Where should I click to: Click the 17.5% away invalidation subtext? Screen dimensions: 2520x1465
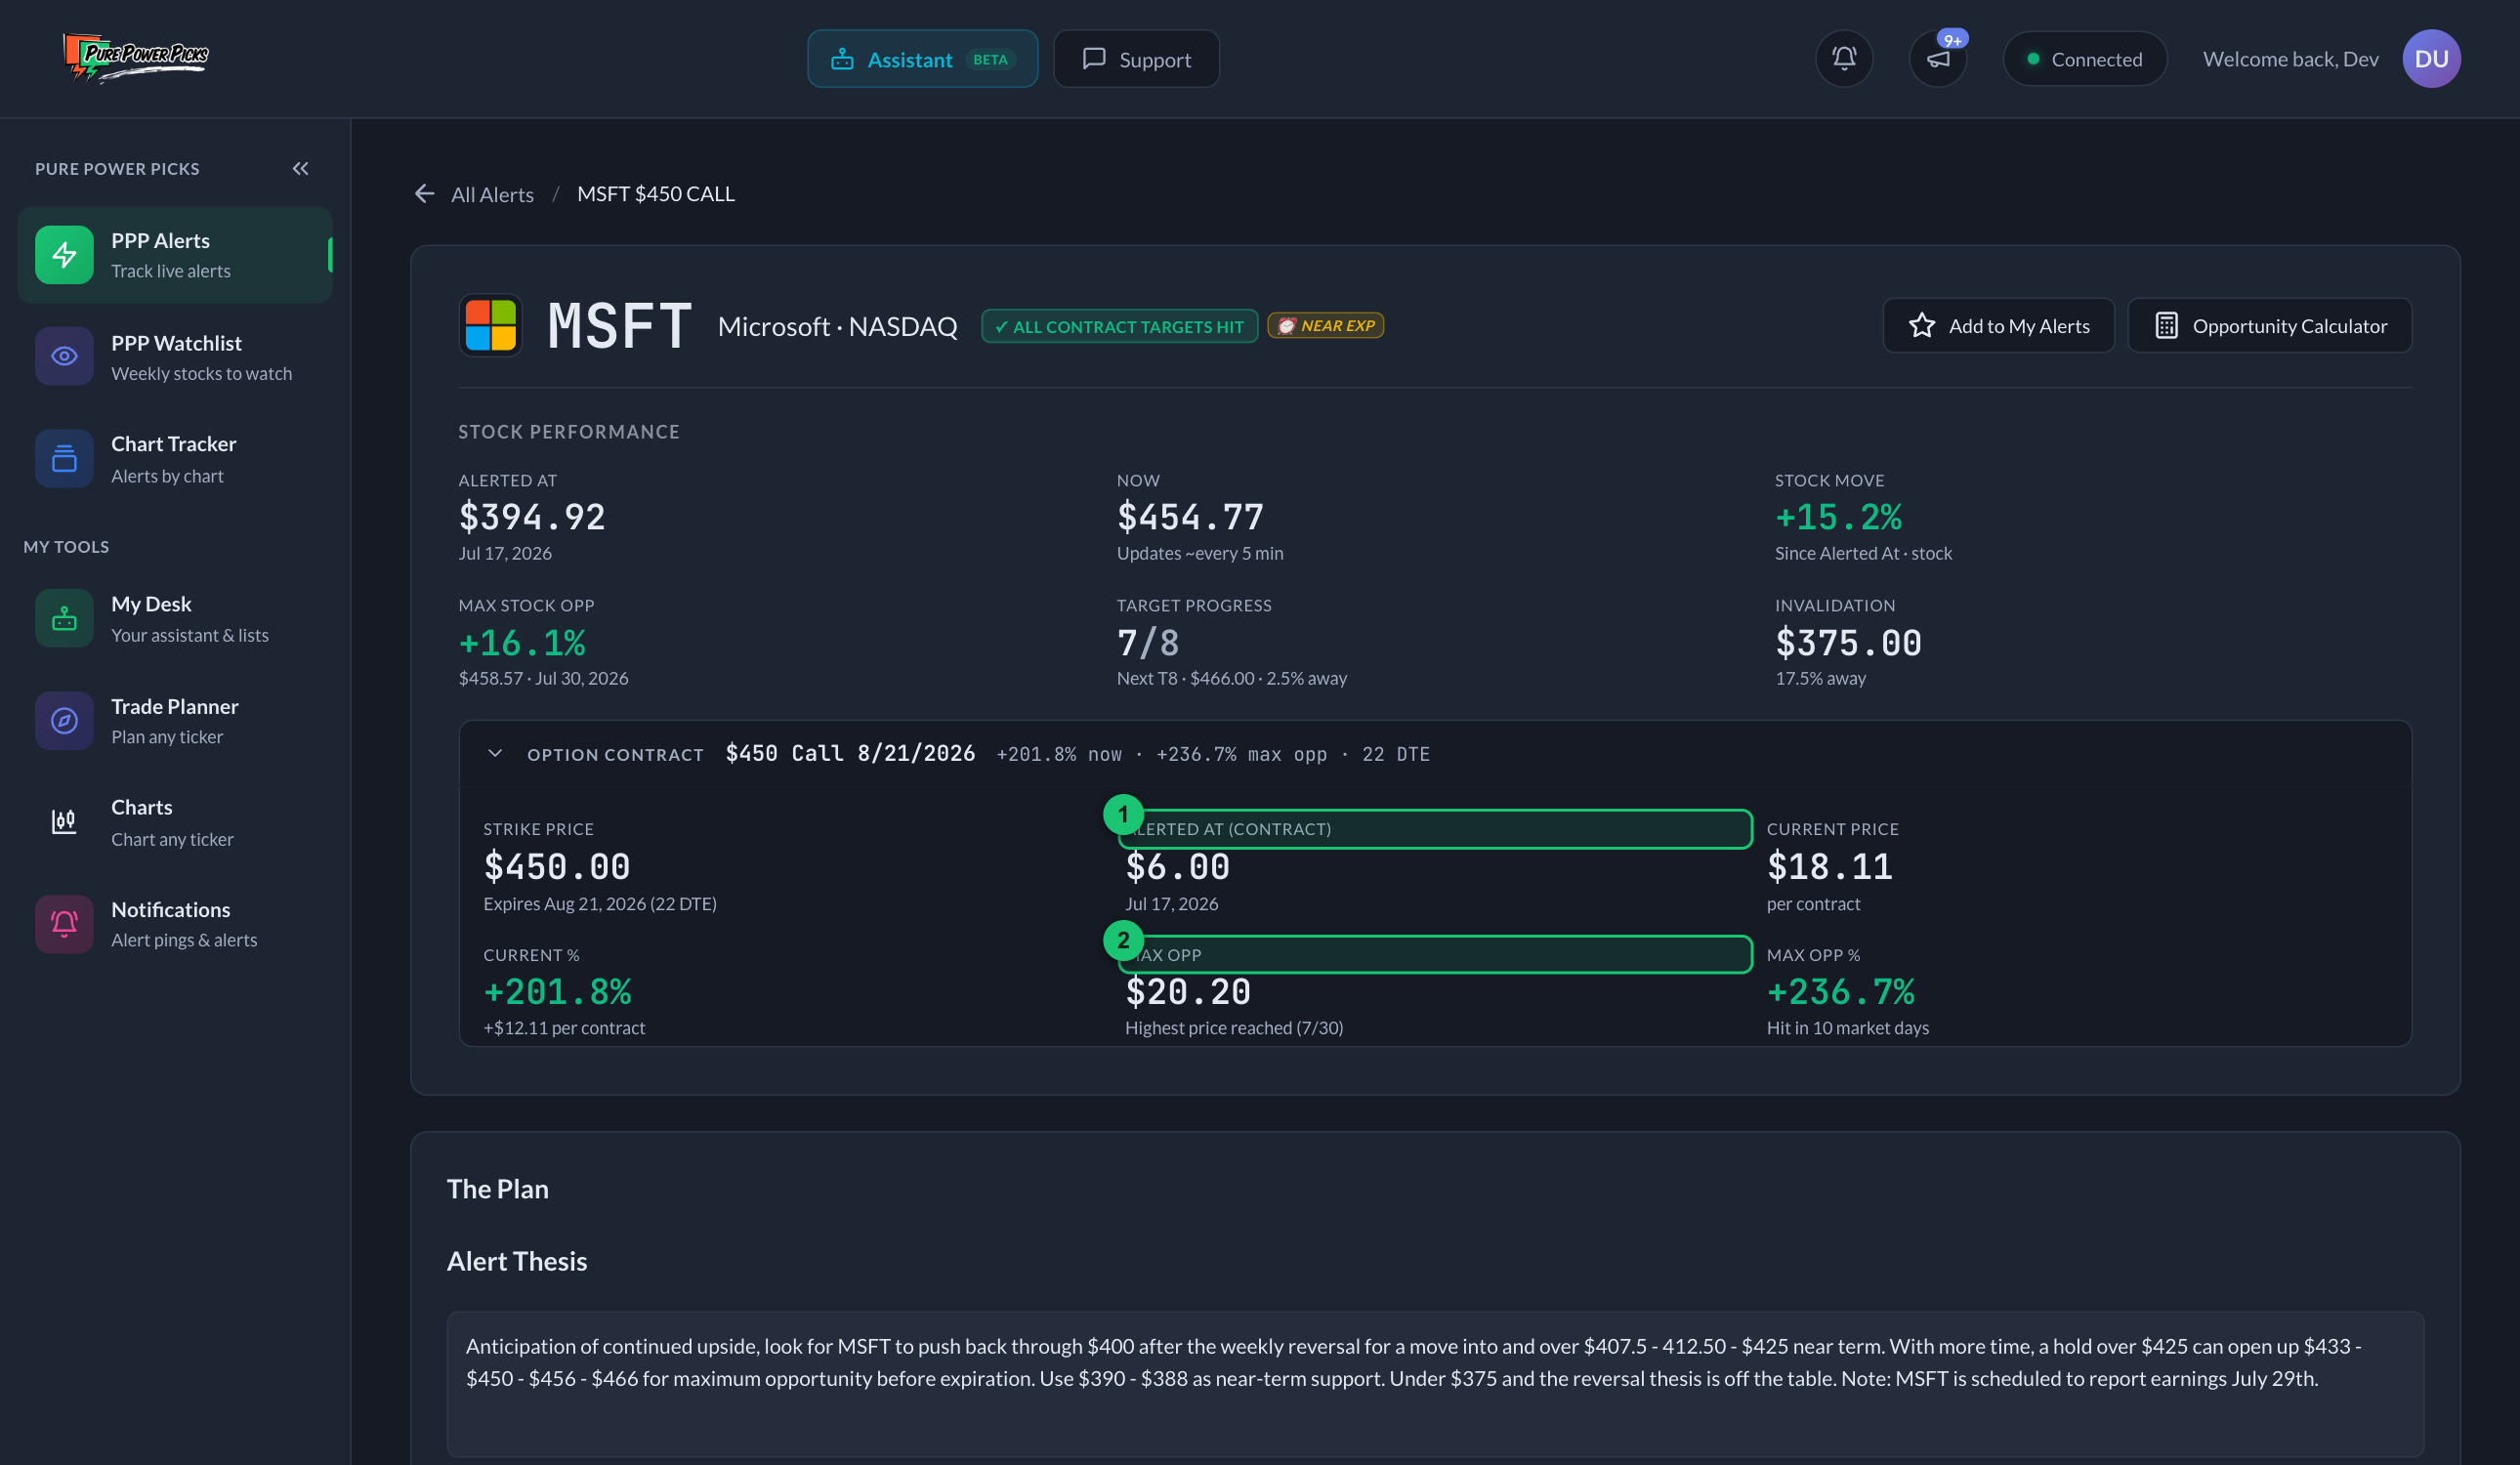pos(1820,678)
